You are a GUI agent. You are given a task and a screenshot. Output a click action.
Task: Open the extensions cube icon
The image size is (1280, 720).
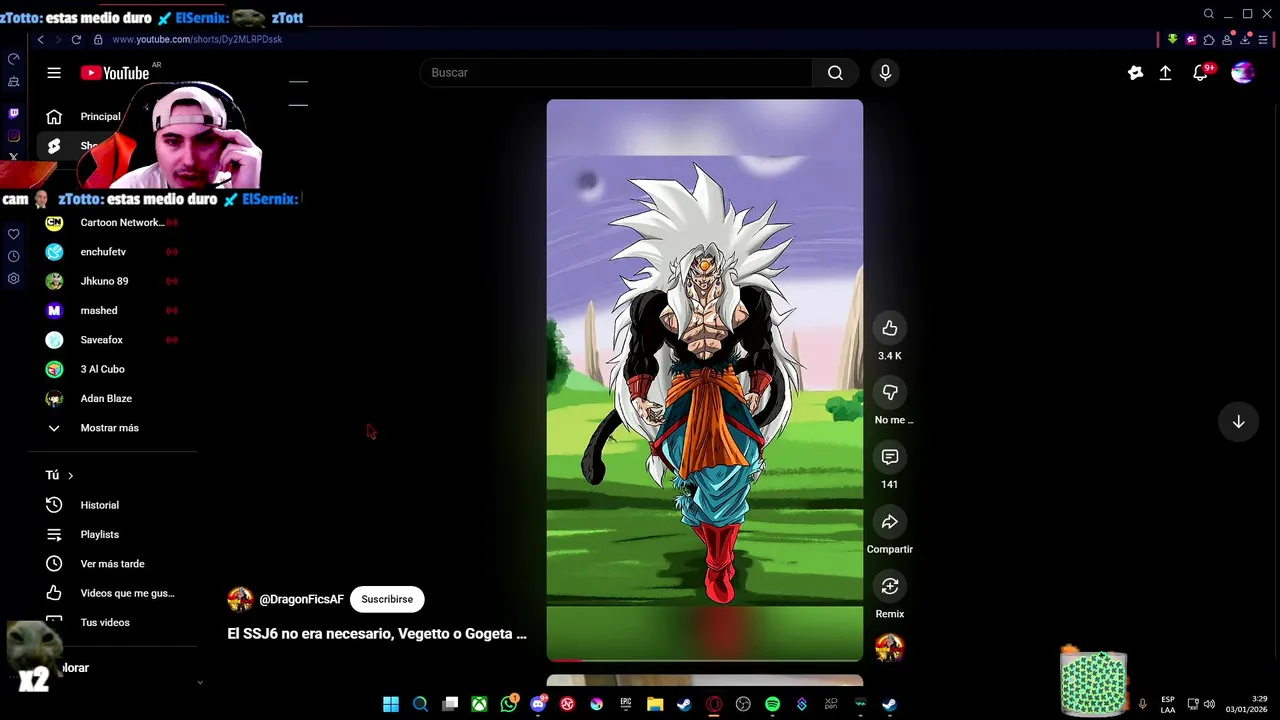coord(1209,39)
